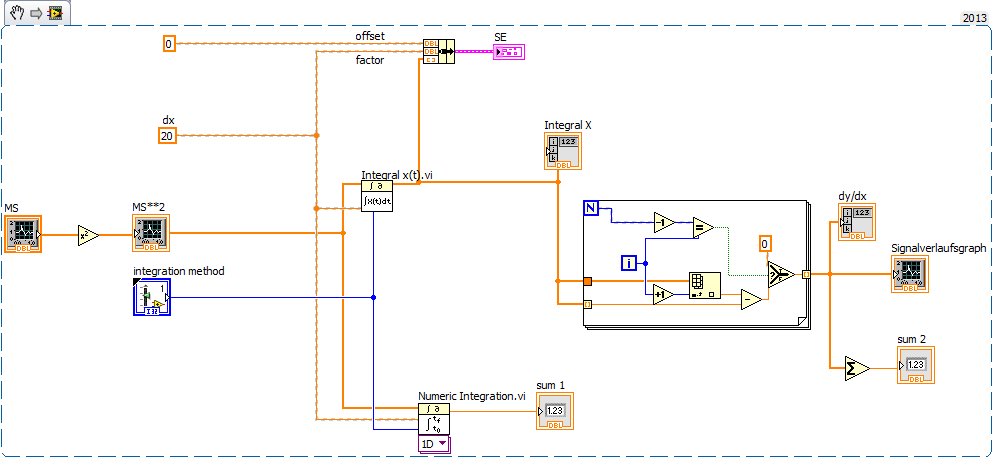The height and width of the screenshot is (458, 993).
Task: Click the Bundle node with offset and factor
Action: 438,51
